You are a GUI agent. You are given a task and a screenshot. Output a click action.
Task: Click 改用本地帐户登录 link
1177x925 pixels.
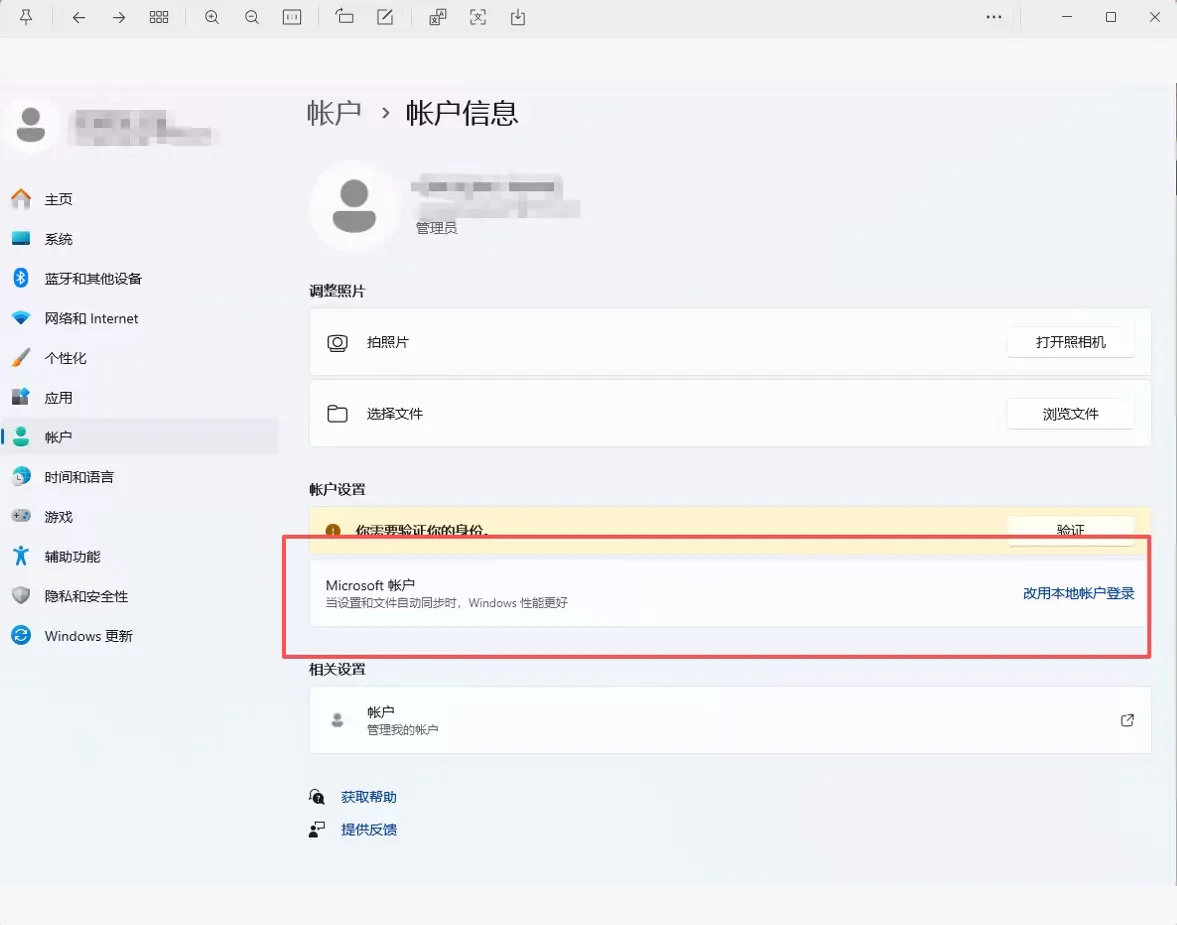point(1078,592)
